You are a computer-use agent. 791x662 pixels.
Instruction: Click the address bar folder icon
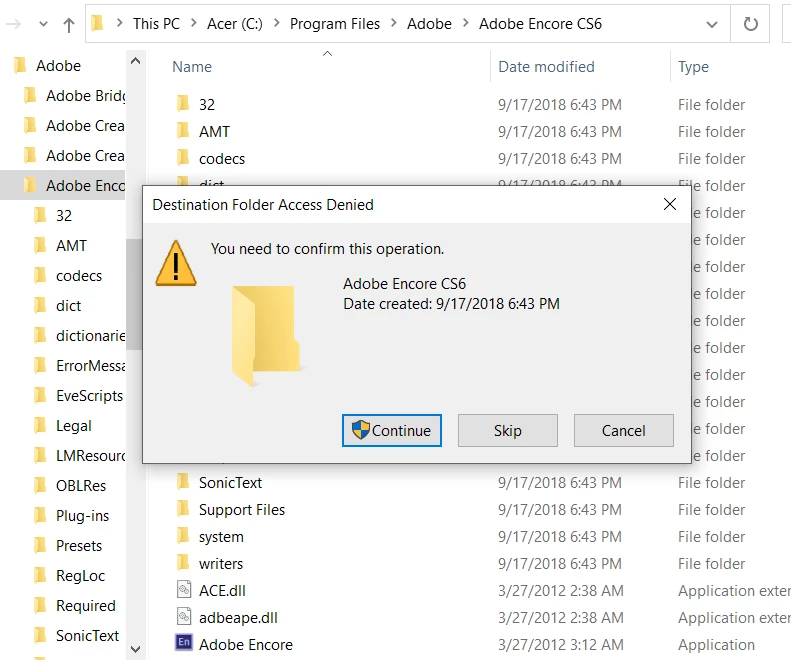pyautogui.click(x=97, y=23)
